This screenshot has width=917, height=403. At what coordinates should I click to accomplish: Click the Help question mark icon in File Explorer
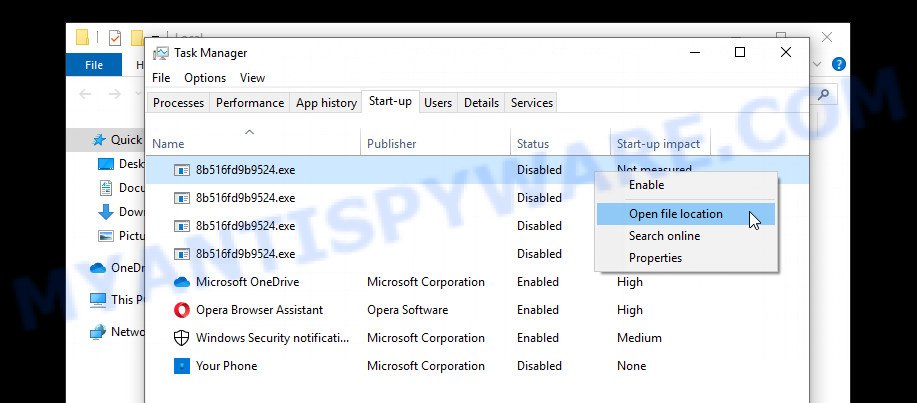click(839, 64)
